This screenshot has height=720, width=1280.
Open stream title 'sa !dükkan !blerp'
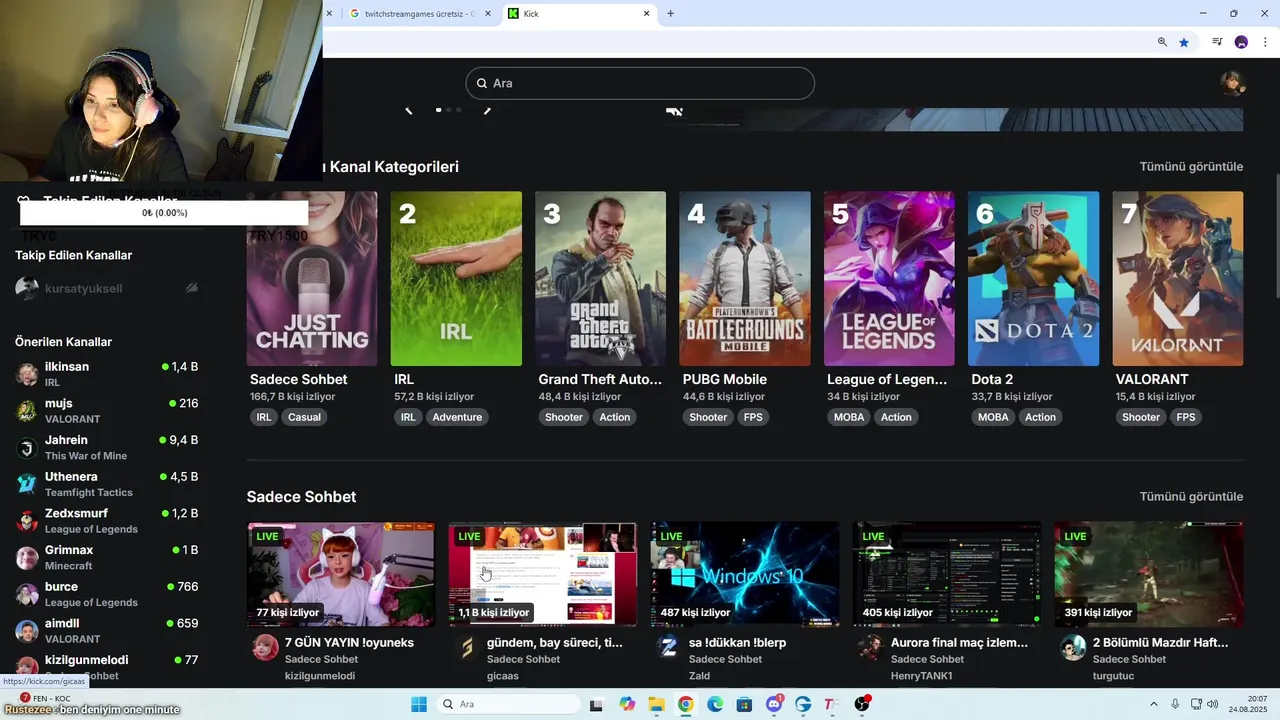click(x=738, y=642)
